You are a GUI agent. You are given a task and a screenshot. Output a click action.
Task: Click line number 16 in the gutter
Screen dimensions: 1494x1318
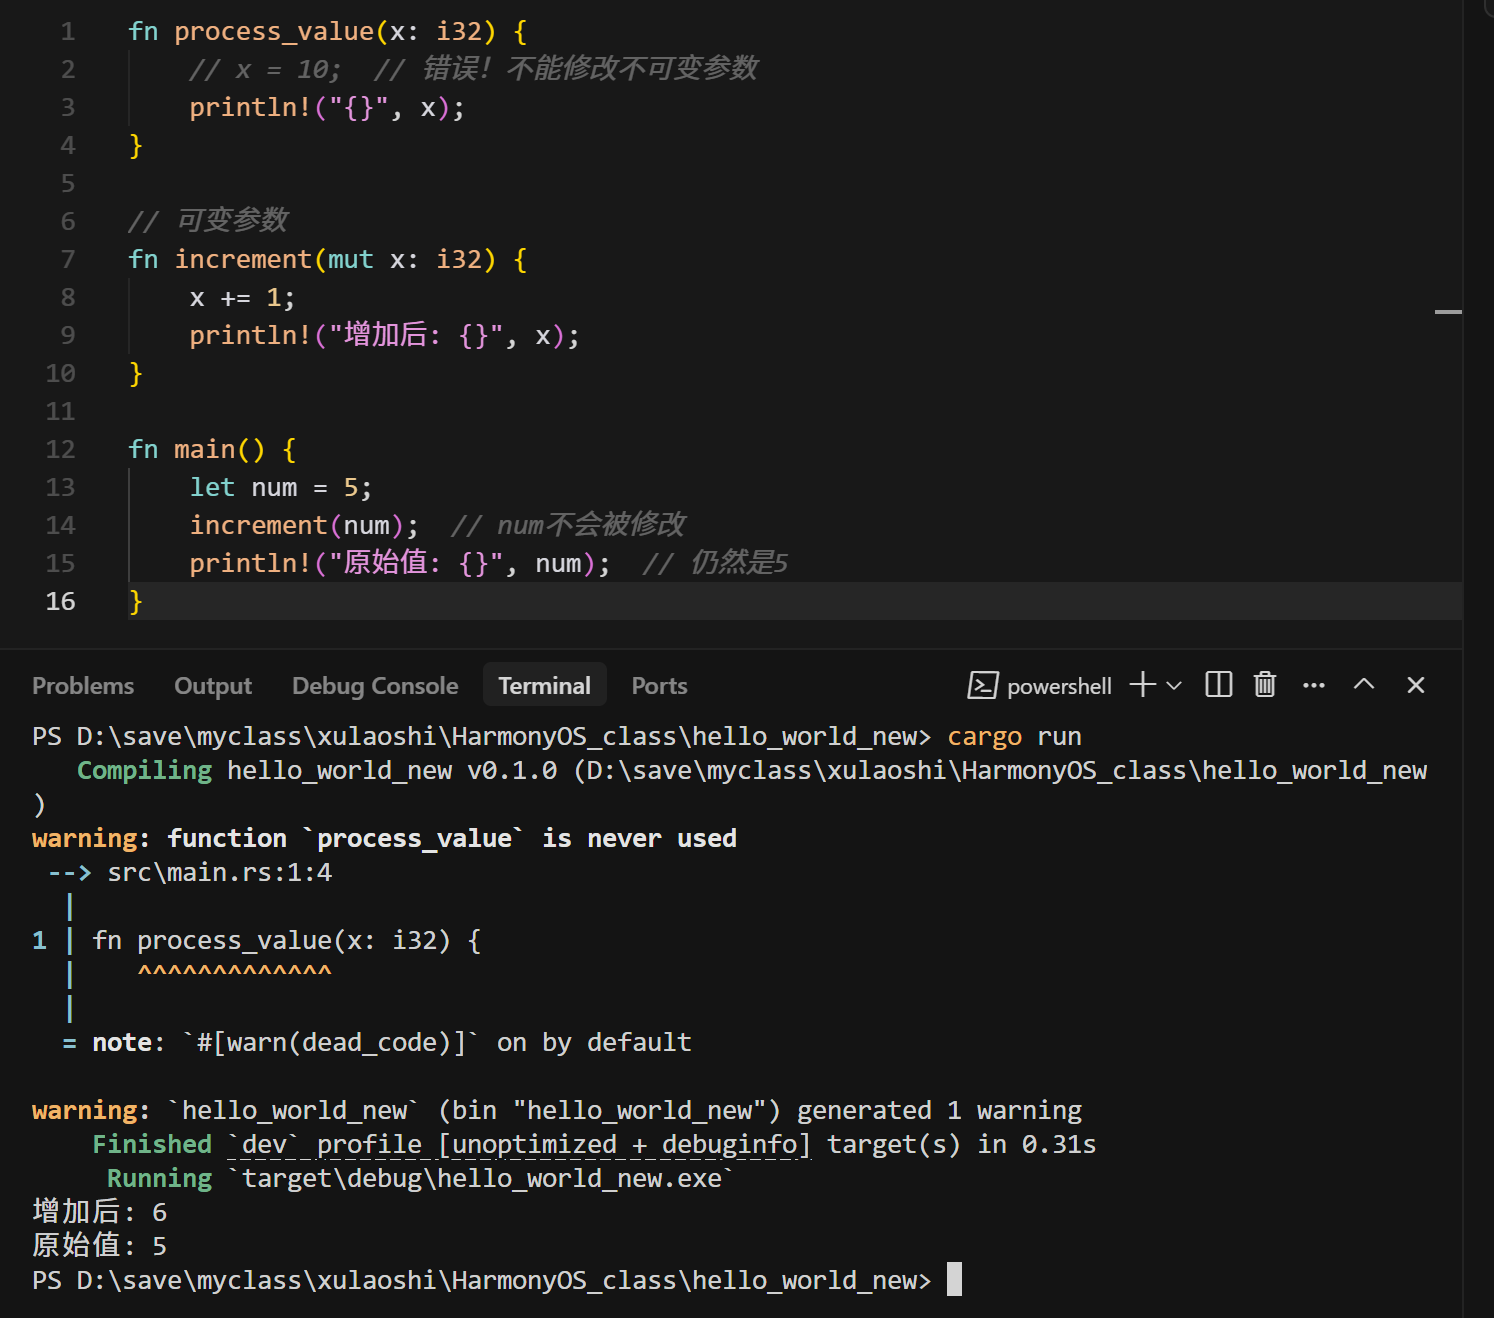pyautogui.click(x=61, y=601)
